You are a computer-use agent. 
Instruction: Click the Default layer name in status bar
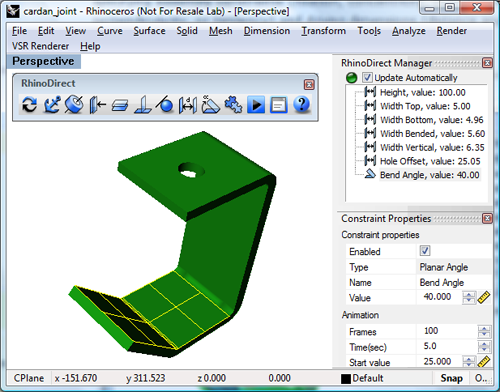[x=368, y=378]
